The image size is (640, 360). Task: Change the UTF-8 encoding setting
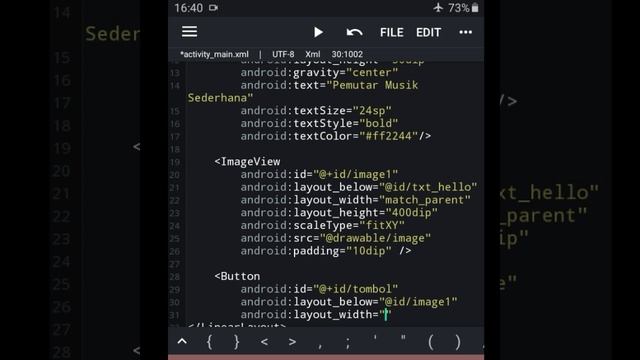coord(283,54)
